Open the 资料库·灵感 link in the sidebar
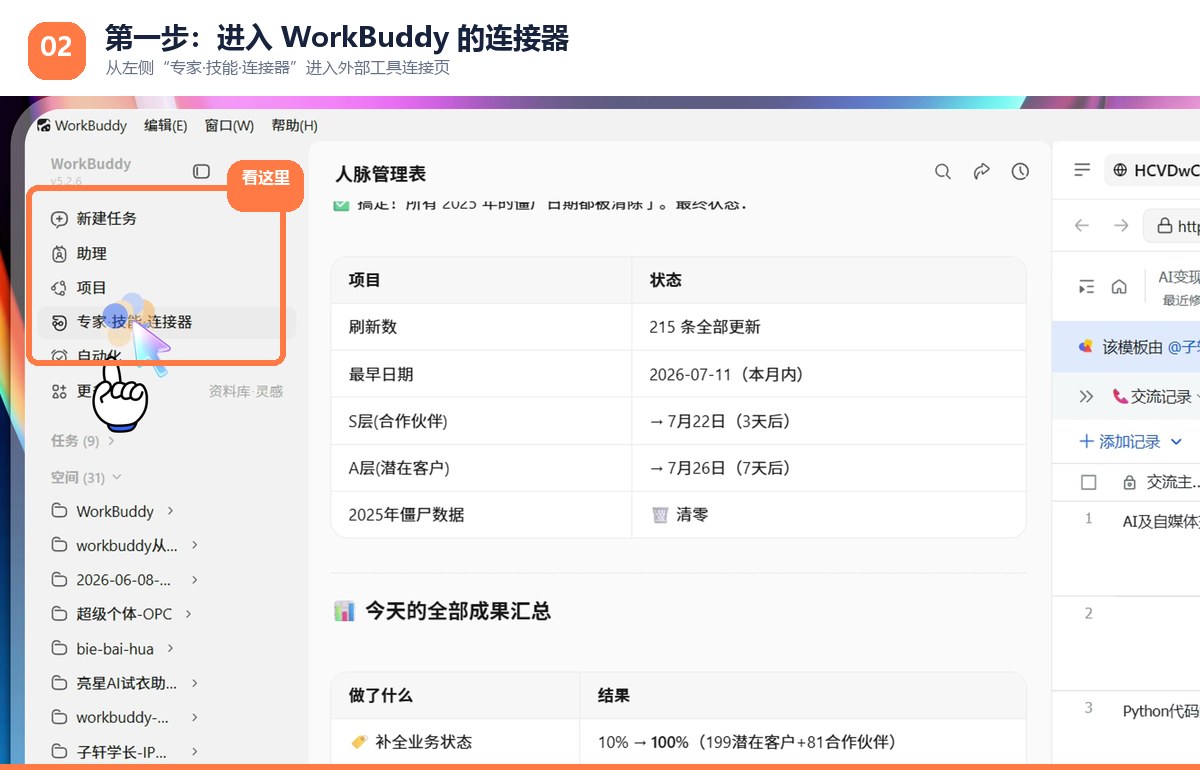The height and width of the screenshot is (770, 1200). click(245, 391)
